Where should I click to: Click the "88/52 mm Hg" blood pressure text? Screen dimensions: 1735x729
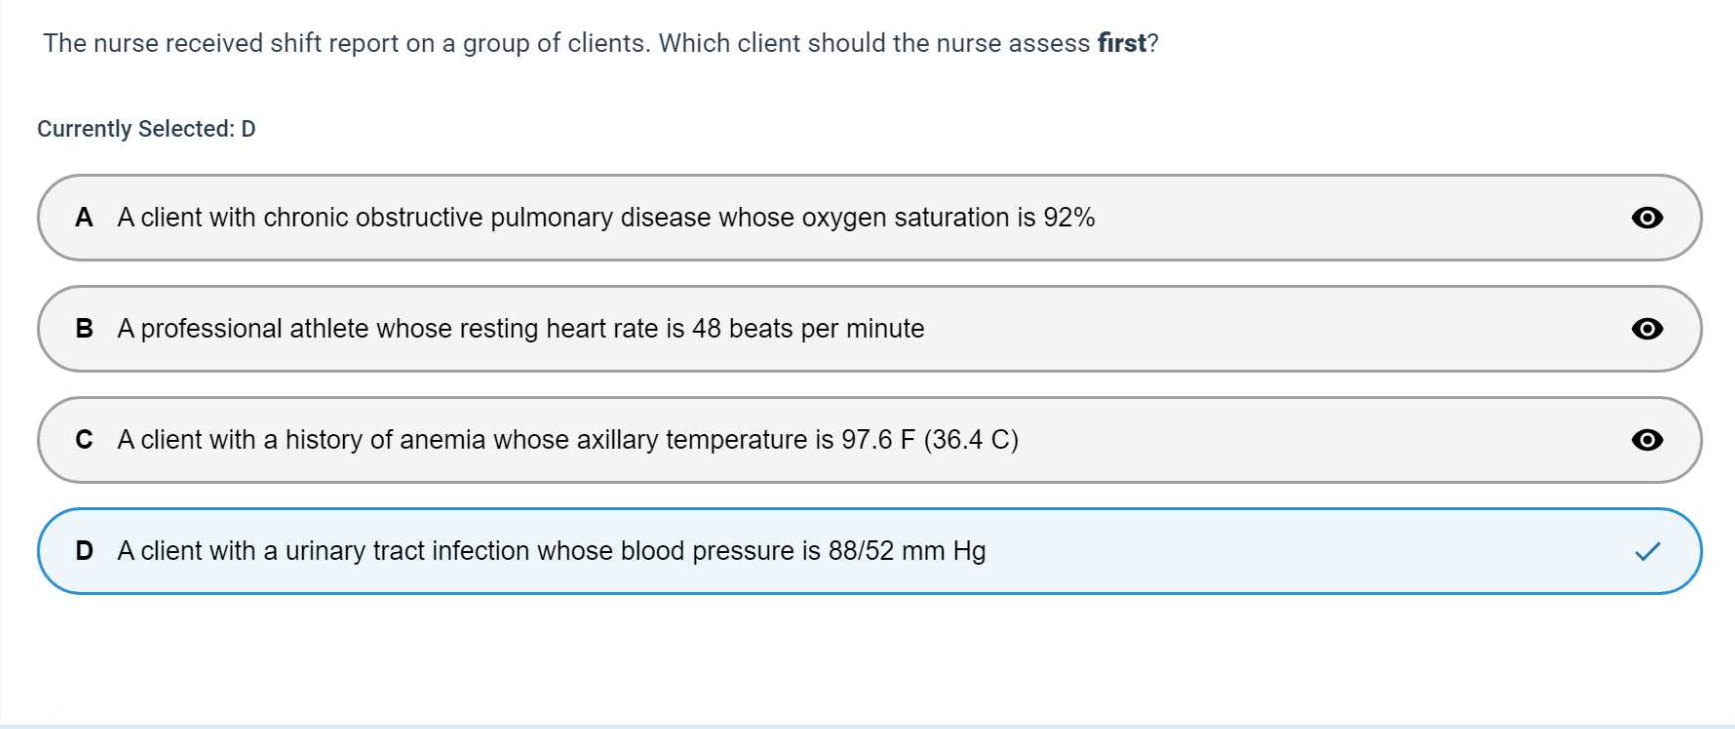click(906, 551)
